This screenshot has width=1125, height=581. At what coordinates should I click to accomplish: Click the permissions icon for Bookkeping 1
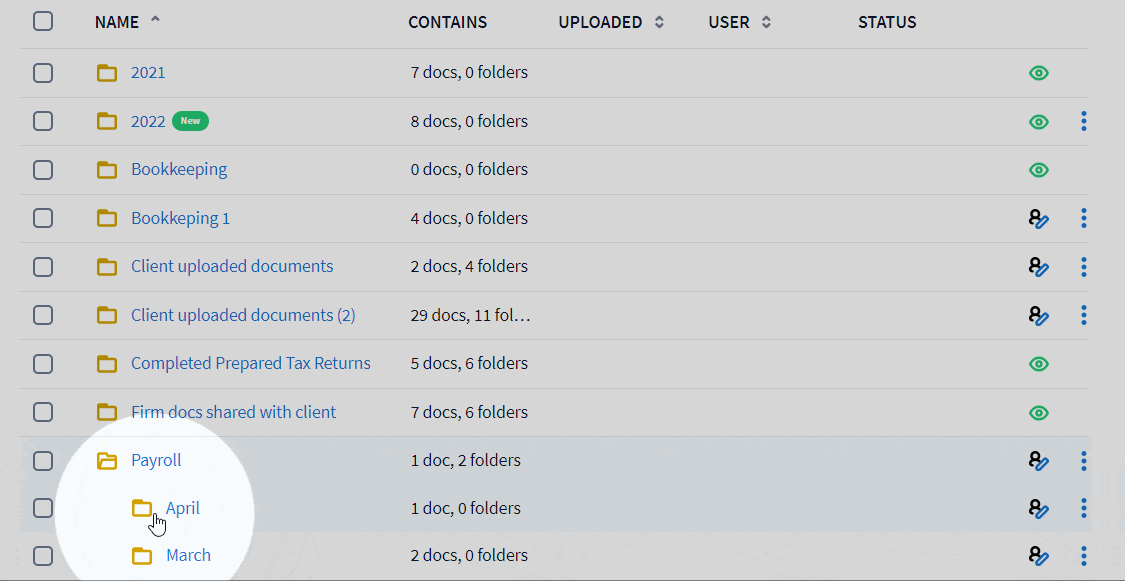(1039, 218)
